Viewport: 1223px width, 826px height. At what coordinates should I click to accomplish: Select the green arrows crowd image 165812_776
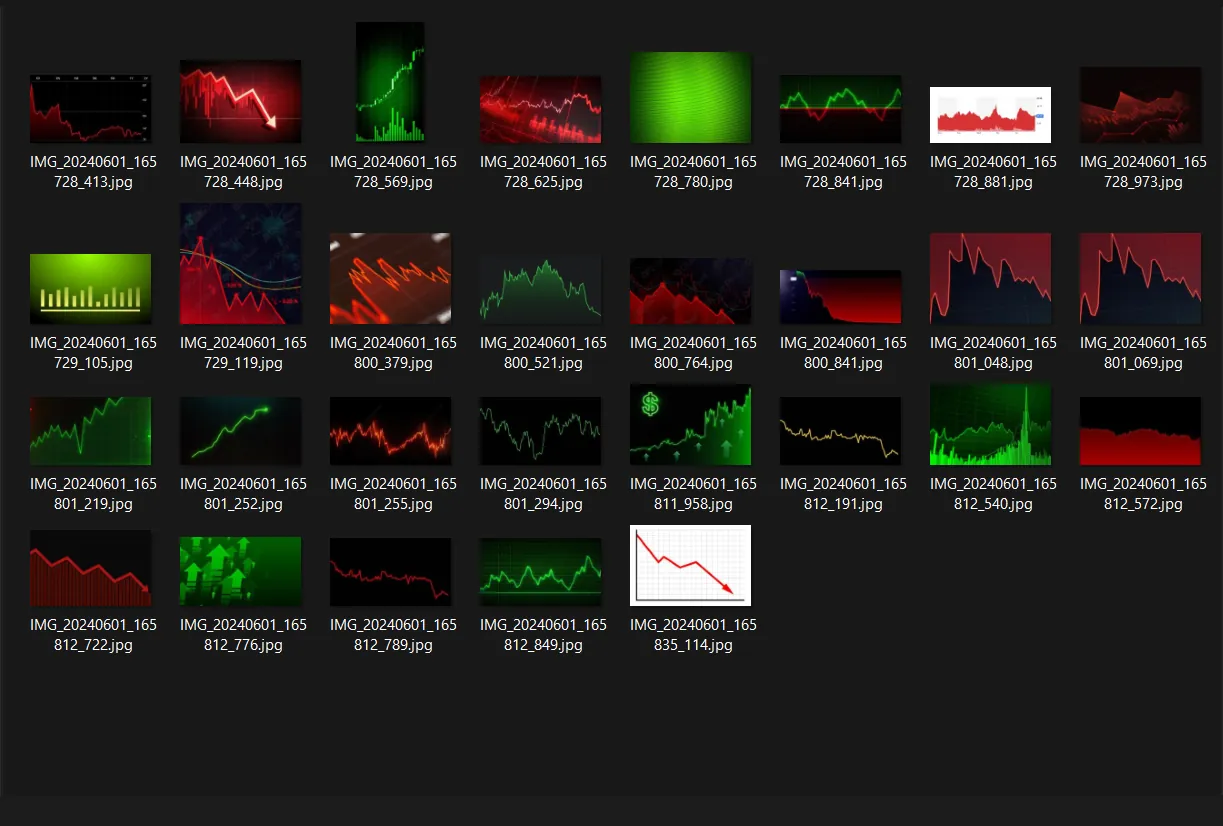(x=240, y=571)
